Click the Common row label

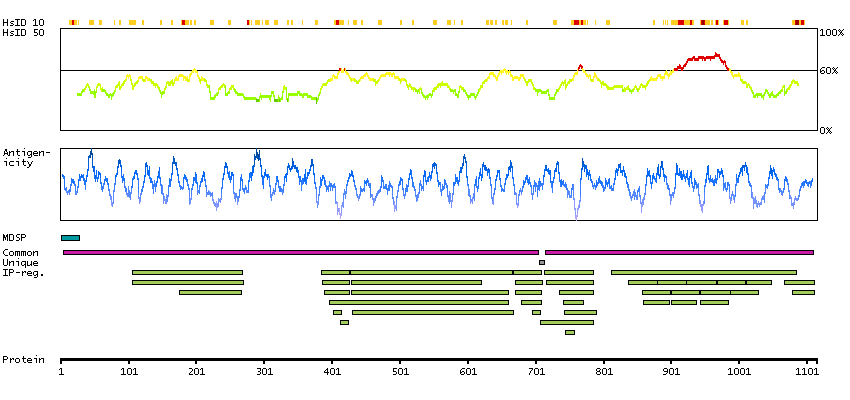point(18,252)
